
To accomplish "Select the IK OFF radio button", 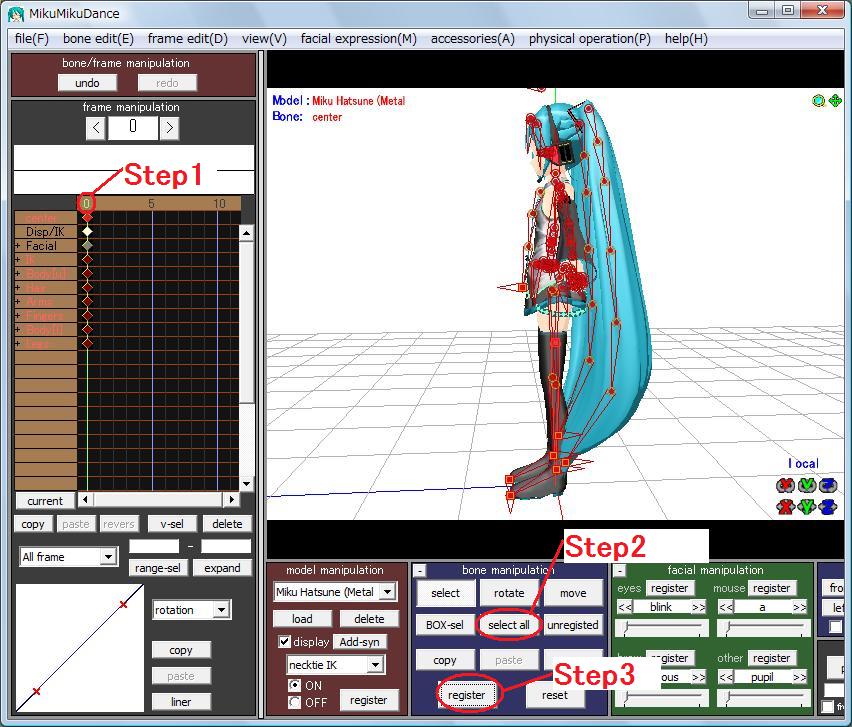I will (295, 703).
